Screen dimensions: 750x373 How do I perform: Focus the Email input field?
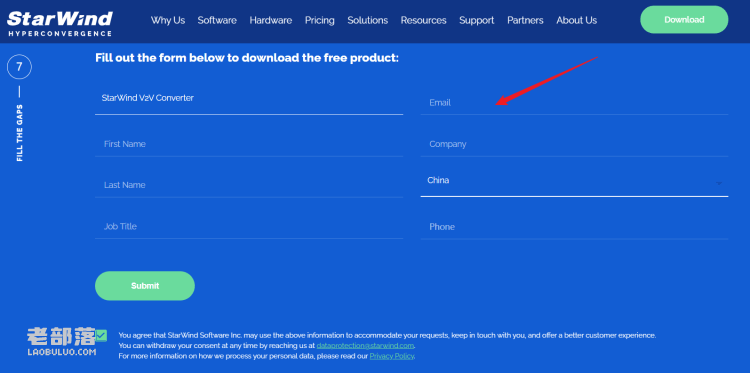click(x=574, y=102)
